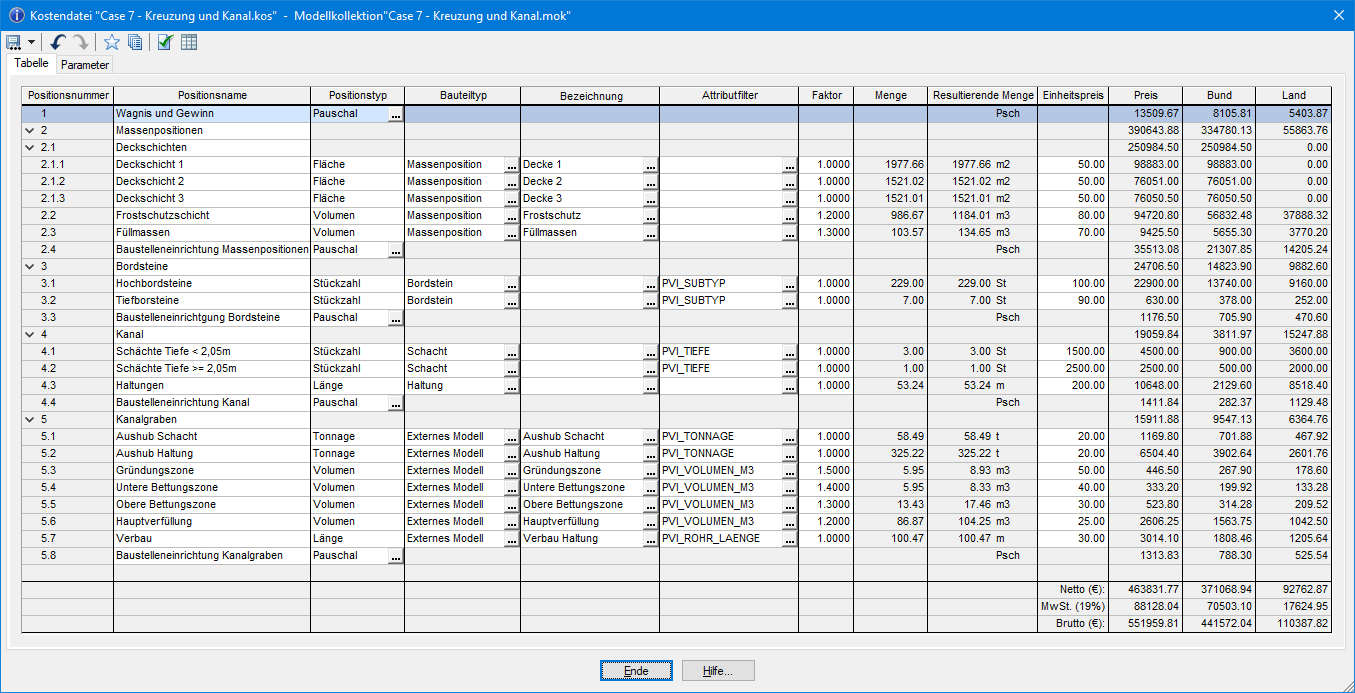This screenshot has height=693, width=1355.
Task: Click the Einheitspreis column header
Action: (1073, 96)
